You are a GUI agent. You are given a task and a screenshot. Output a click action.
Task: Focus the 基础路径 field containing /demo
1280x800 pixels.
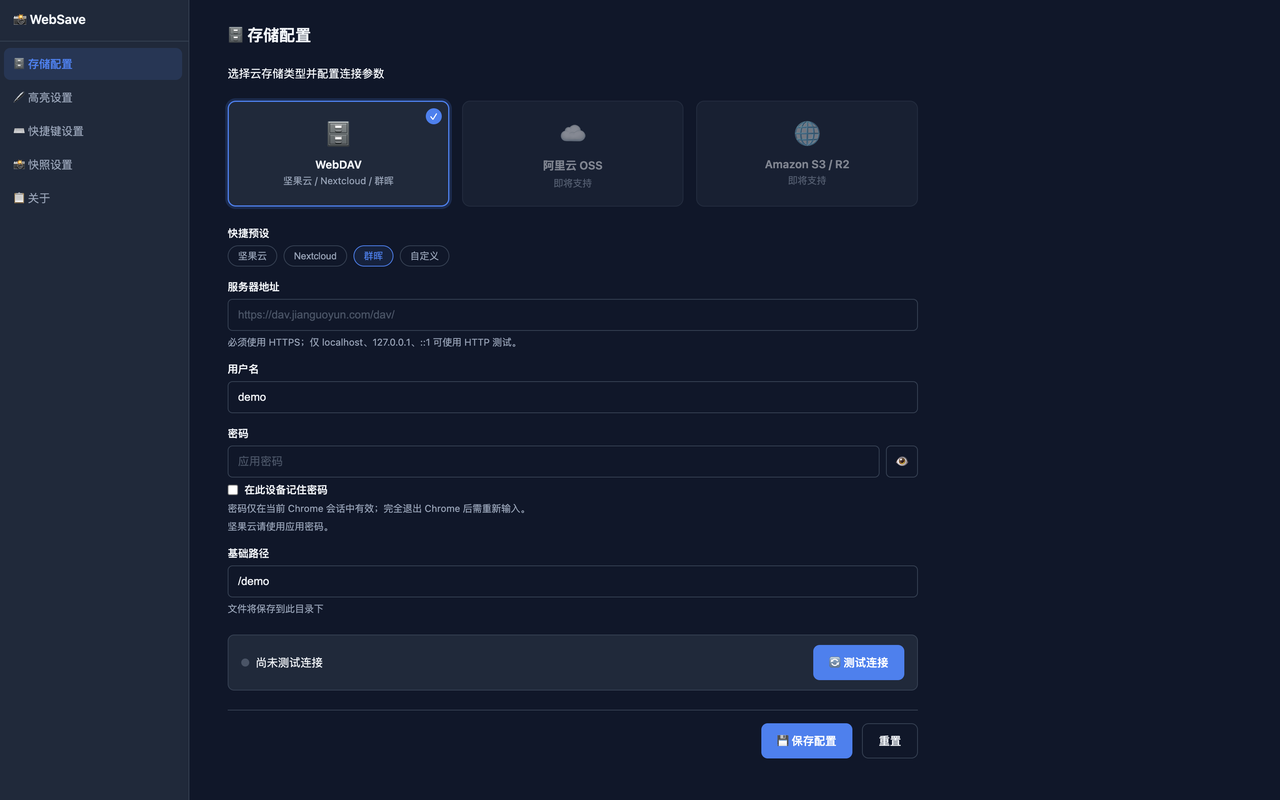pos(572,581)
